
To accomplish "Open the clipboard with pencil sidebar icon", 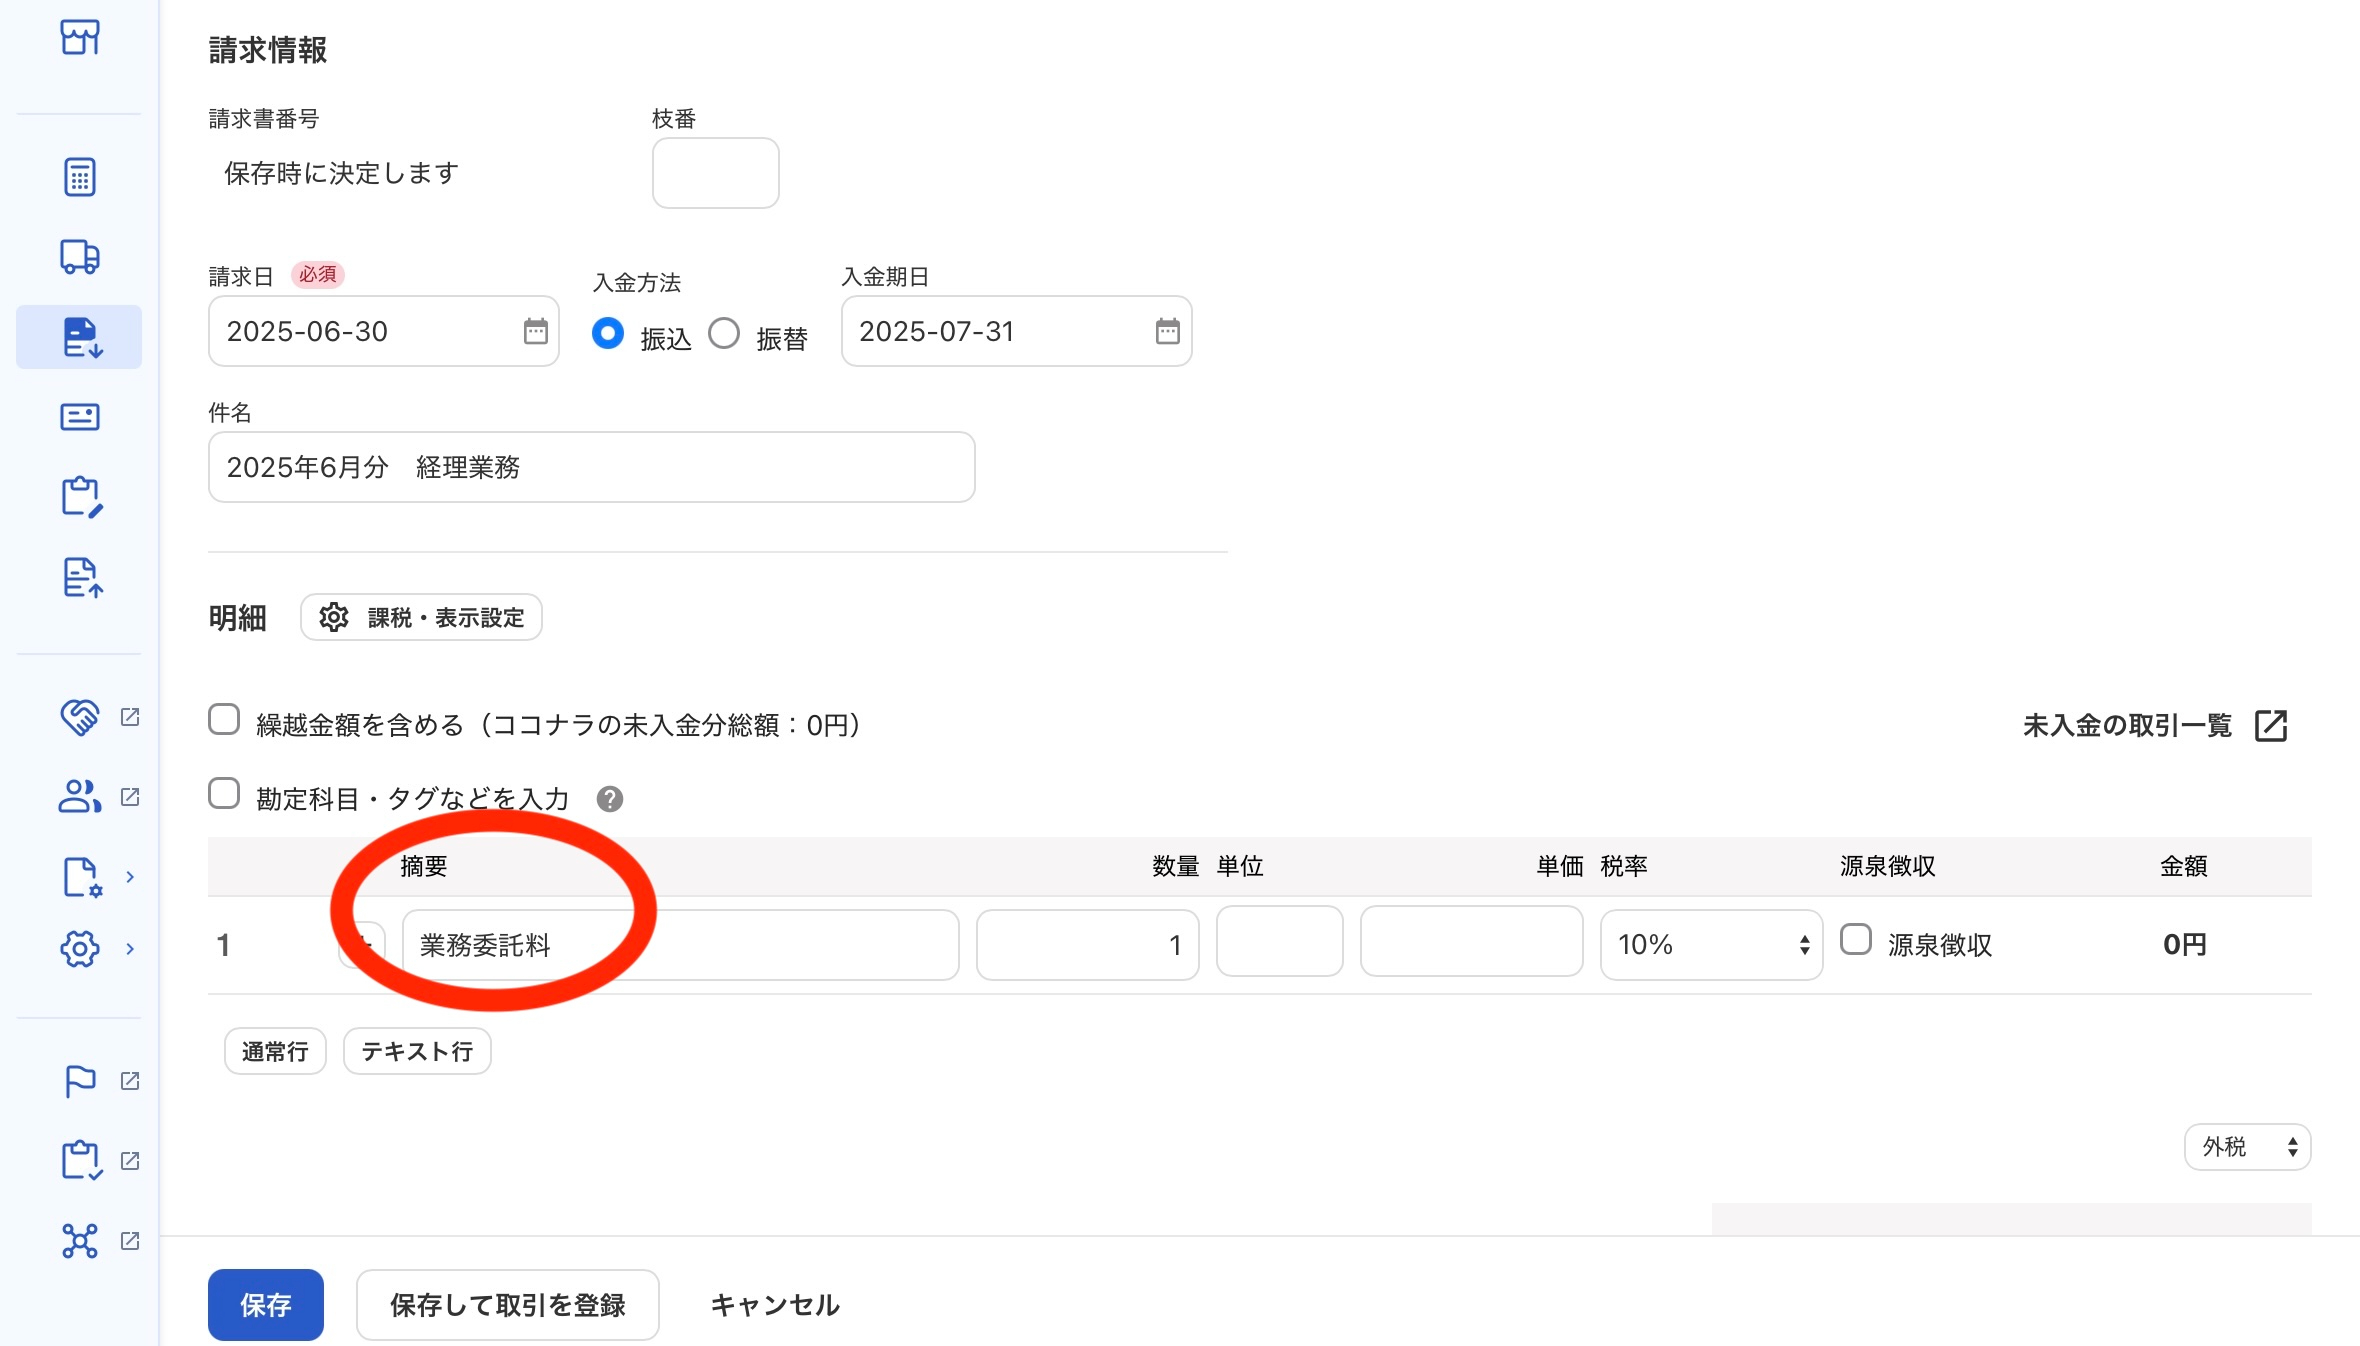I will [x=81, y=497].
